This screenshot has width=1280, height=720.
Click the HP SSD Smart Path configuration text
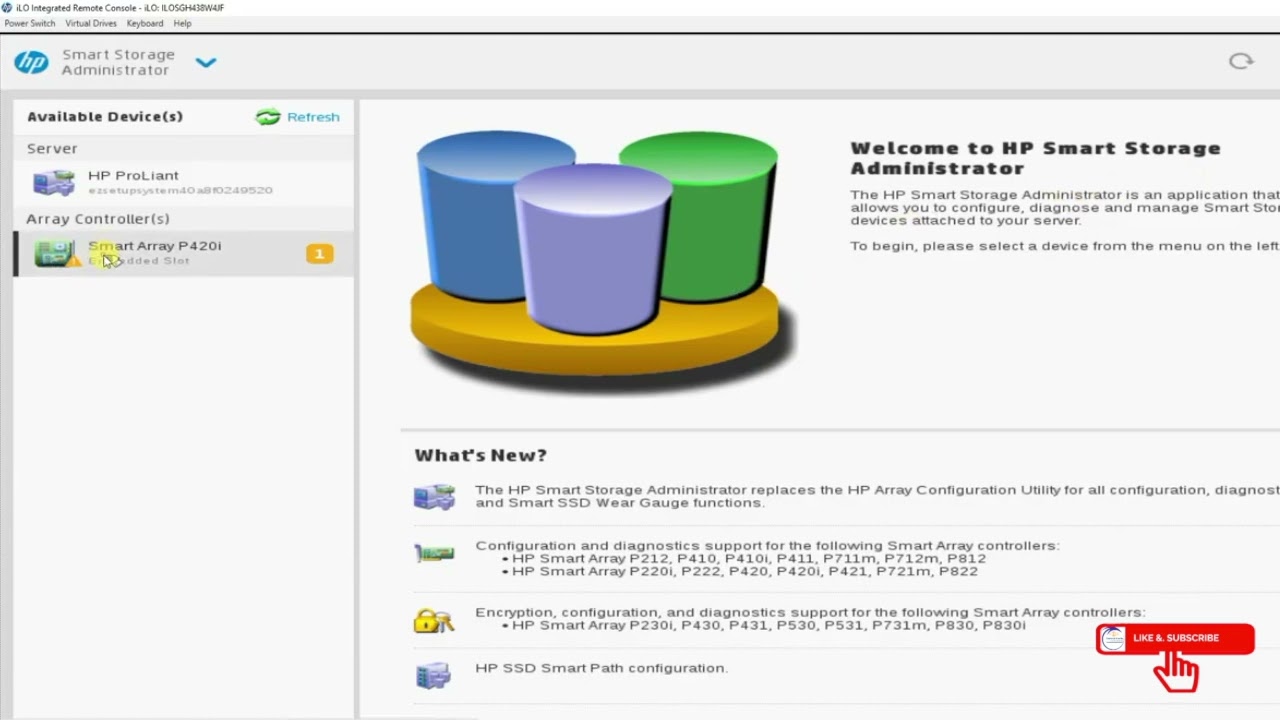(x=601, y=668)
